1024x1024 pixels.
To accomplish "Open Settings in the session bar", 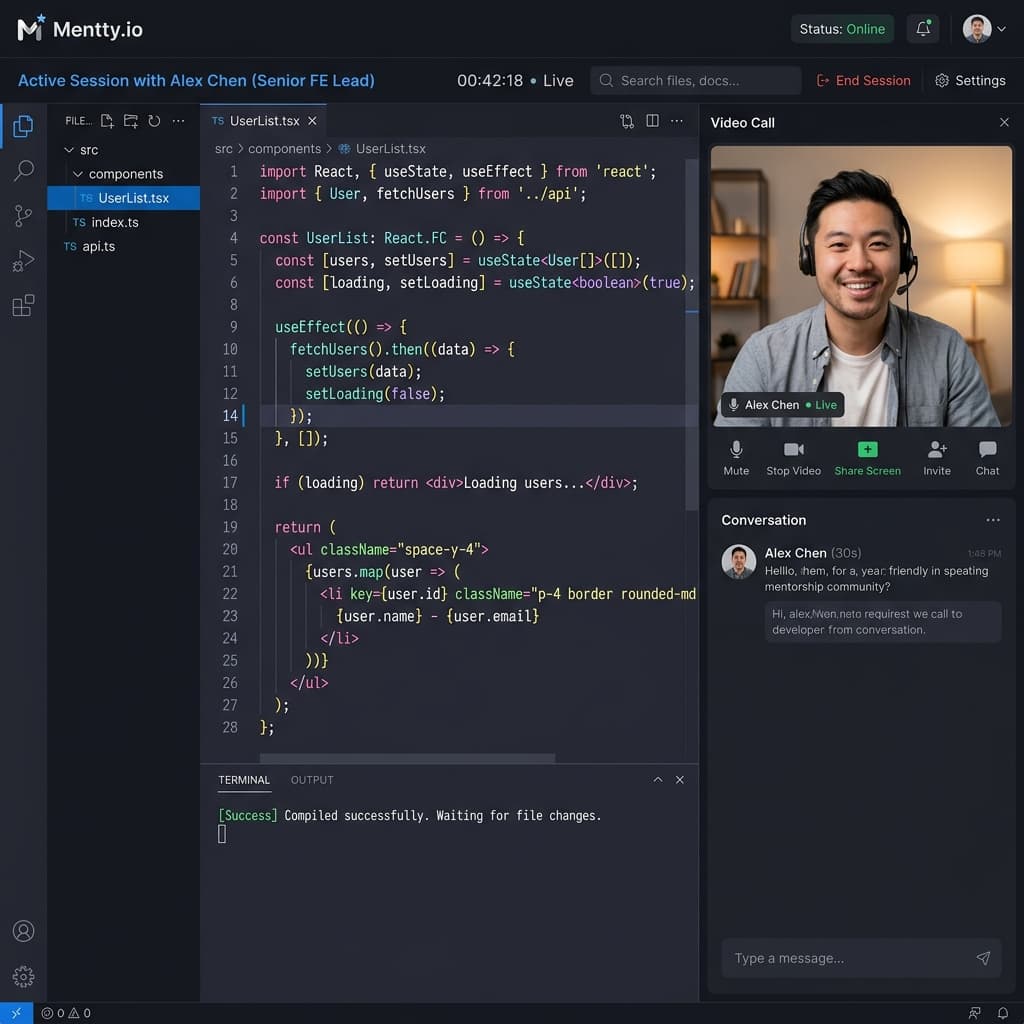I will pyautogui.click(x=970, y=80).
